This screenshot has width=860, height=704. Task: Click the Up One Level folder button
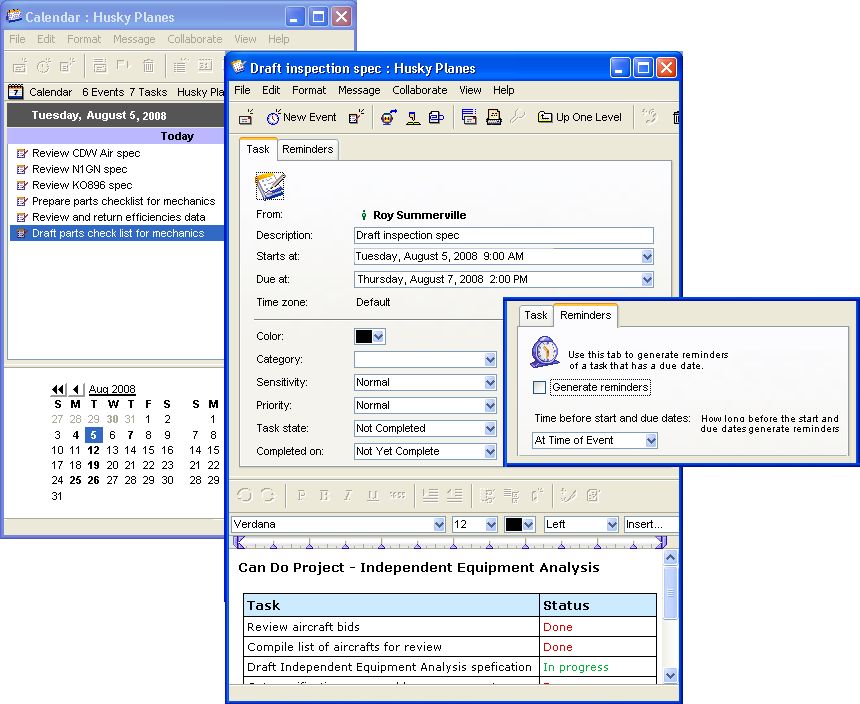(x=579, y=117)
